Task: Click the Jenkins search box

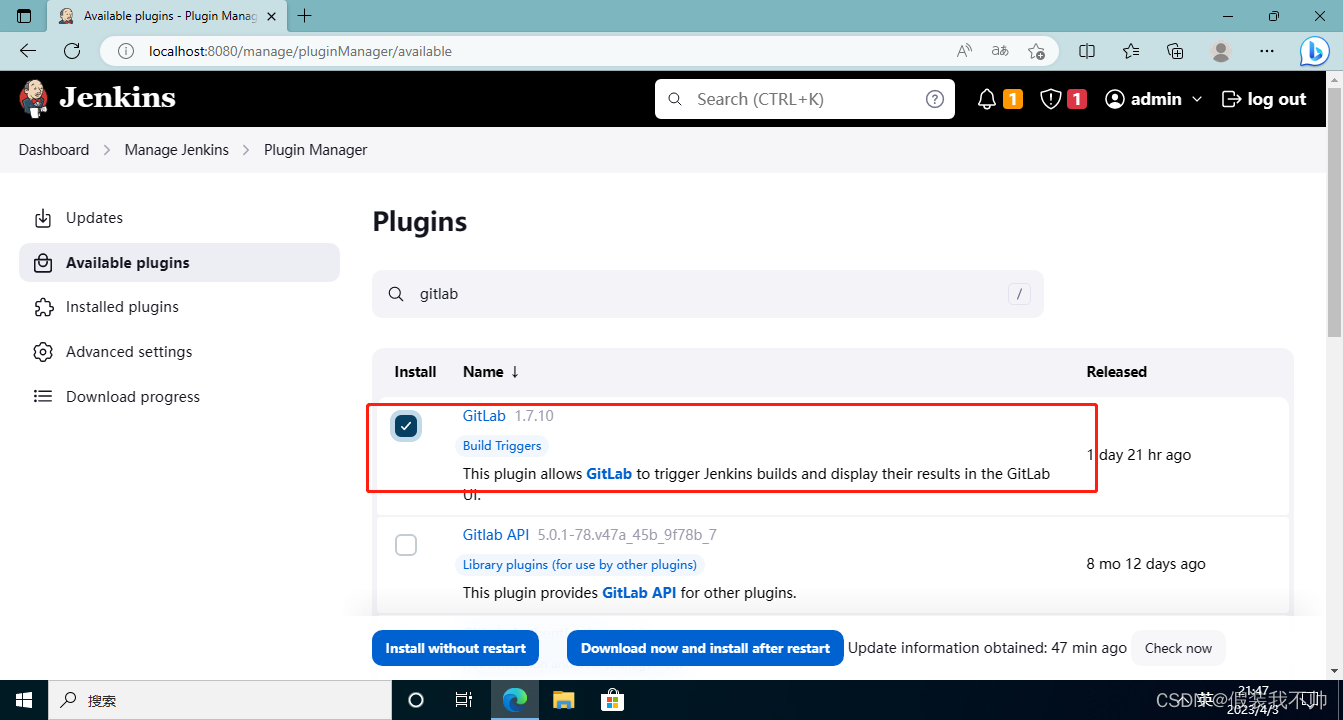Action: tap(805, 99)
